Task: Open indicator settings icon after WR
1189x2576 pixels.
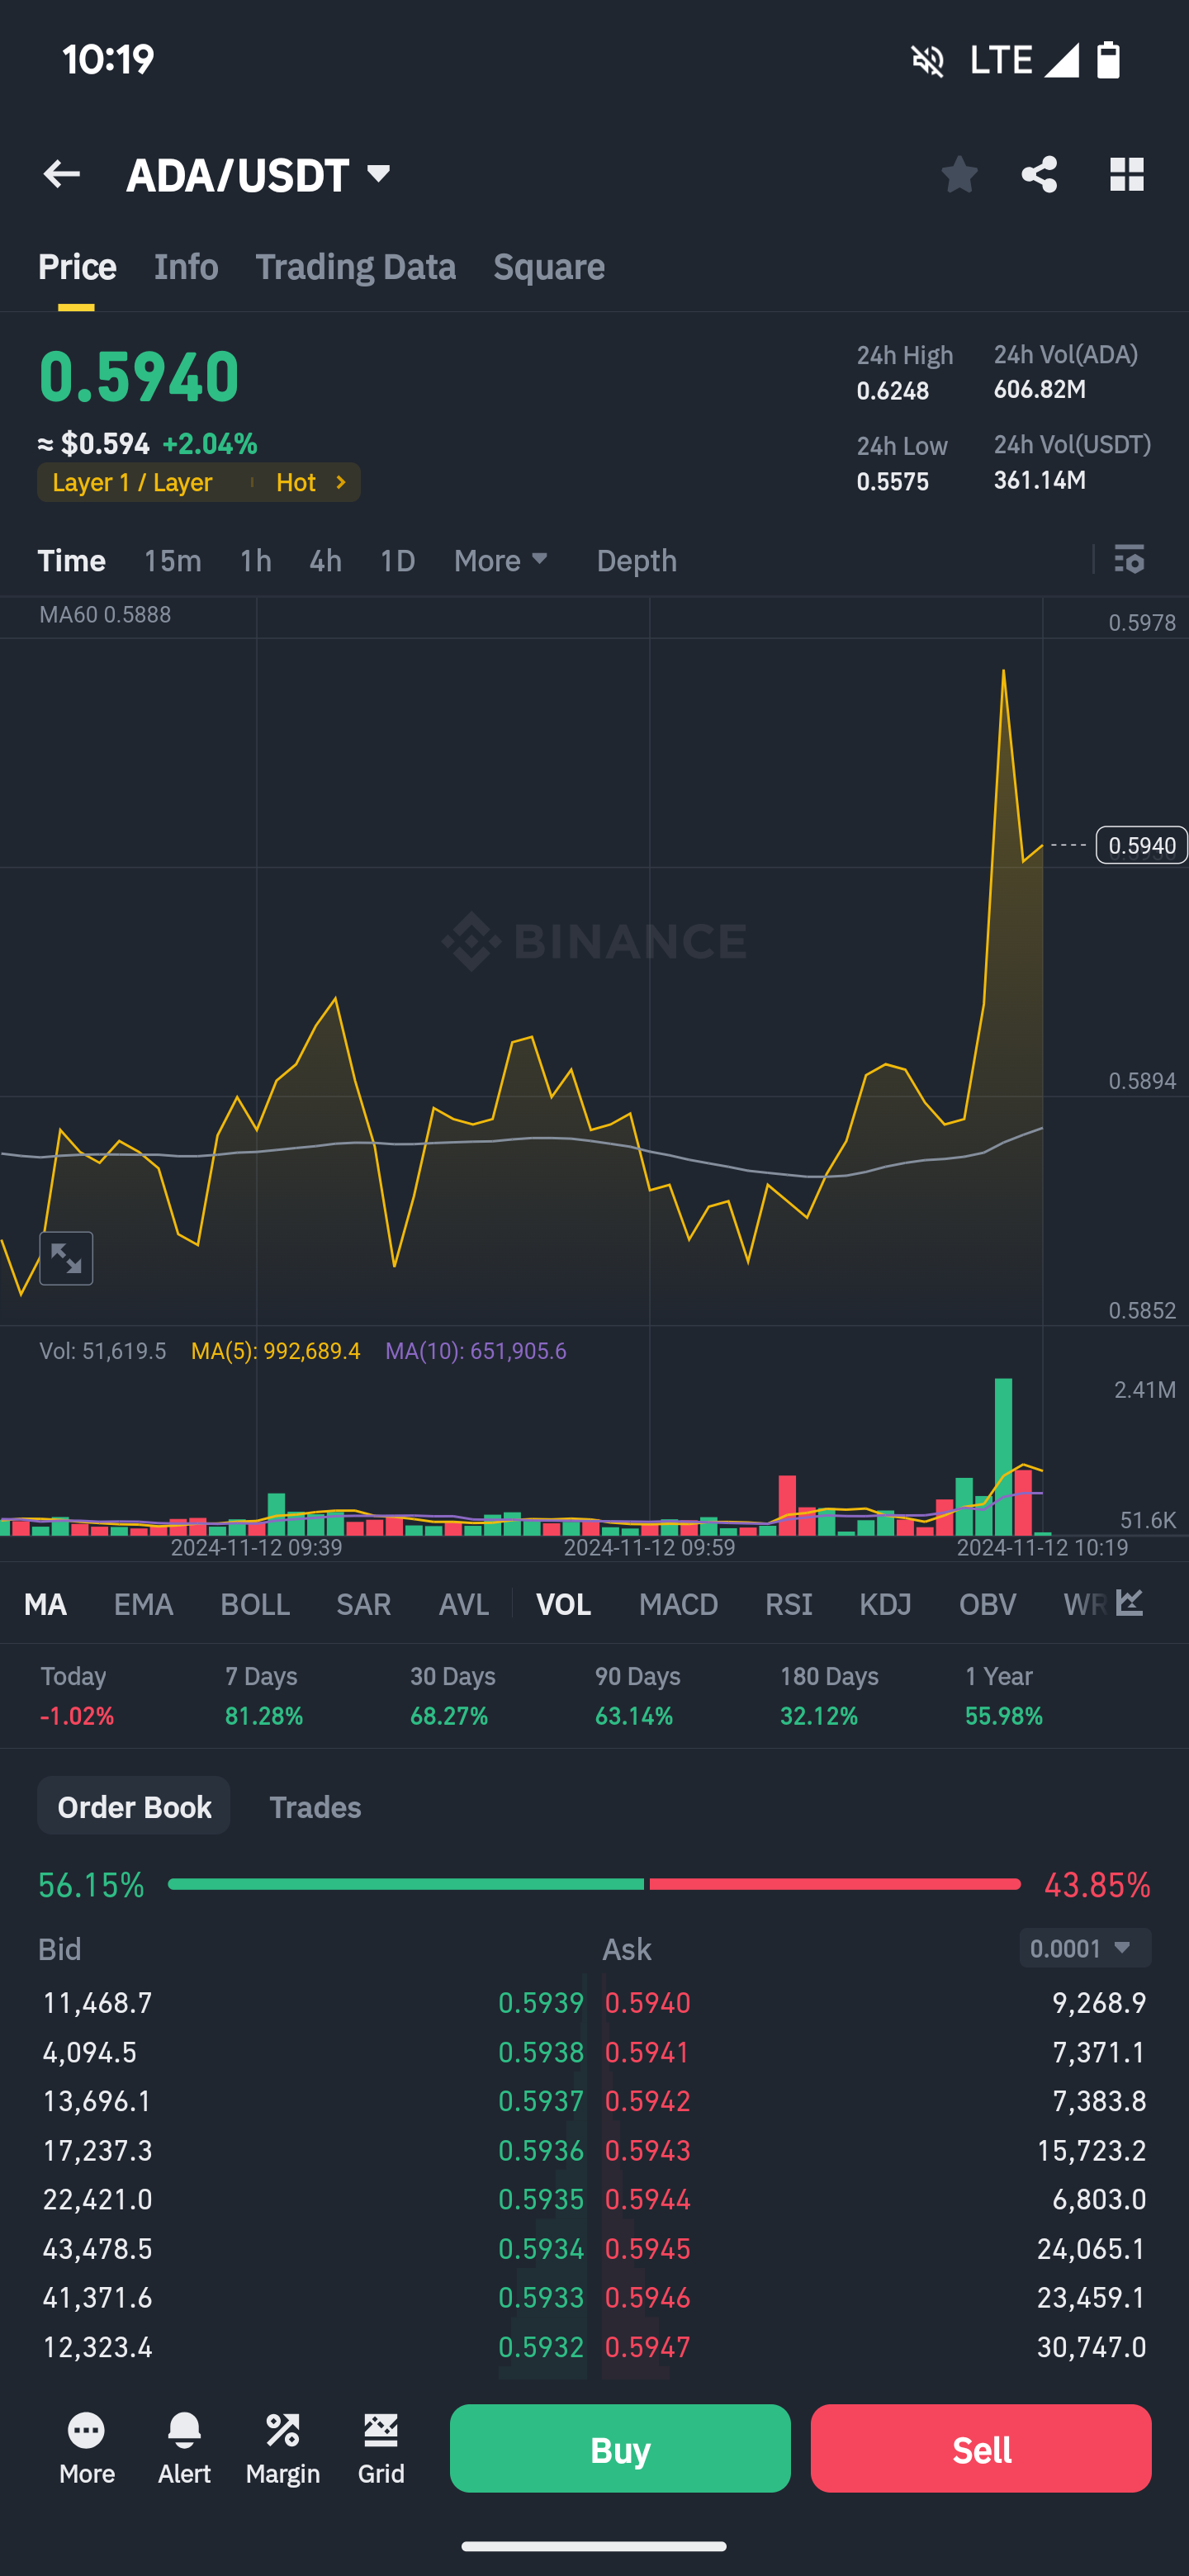Action: point(1130,1603)
